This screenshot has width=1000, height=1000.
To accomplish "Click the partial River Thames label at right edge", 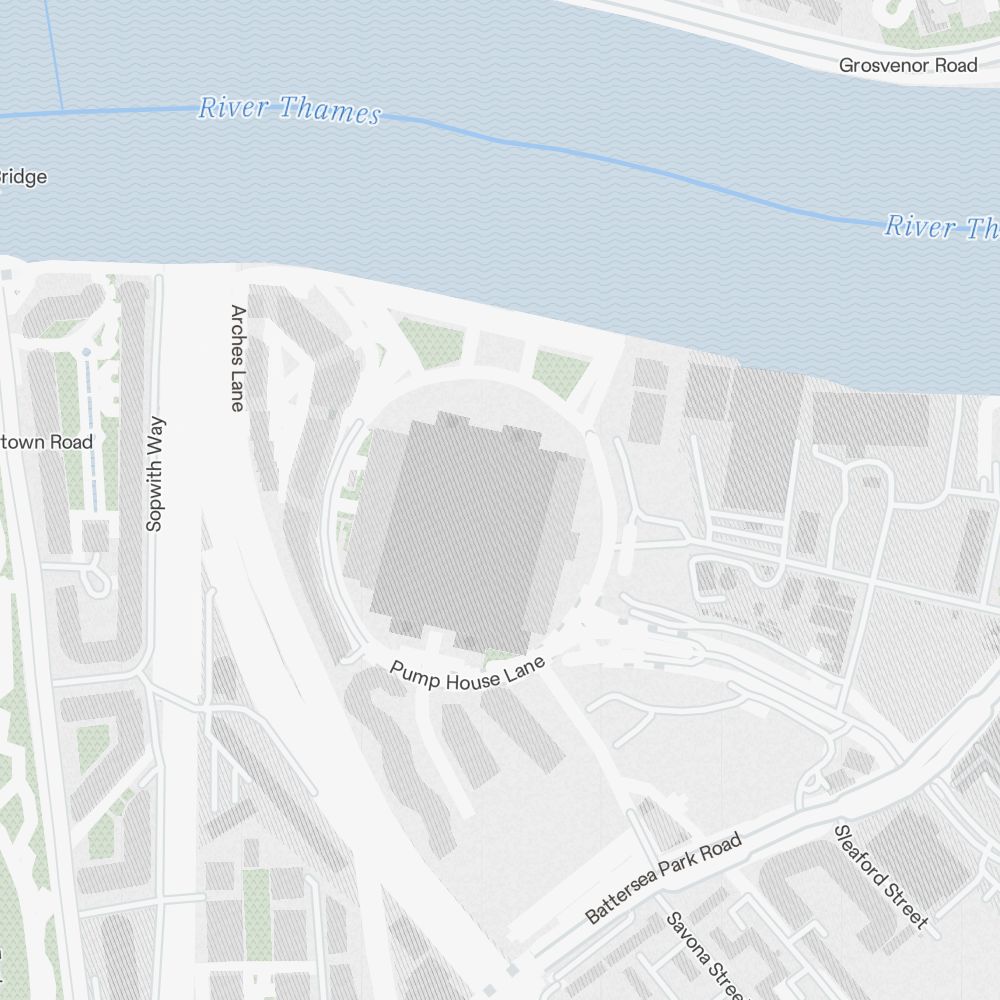I will [941, 227].
